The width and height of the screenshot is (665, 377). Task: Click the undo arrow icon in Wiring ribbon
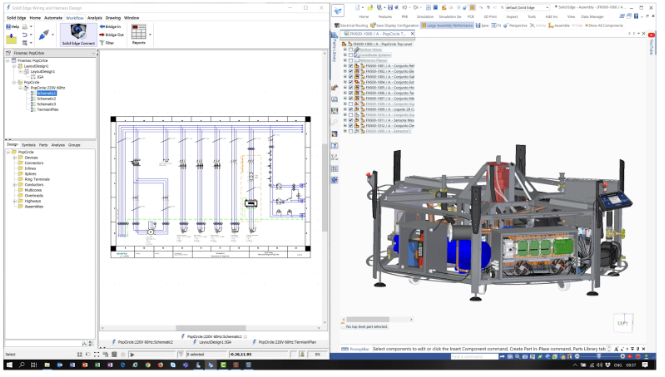(x=25, y=35)
